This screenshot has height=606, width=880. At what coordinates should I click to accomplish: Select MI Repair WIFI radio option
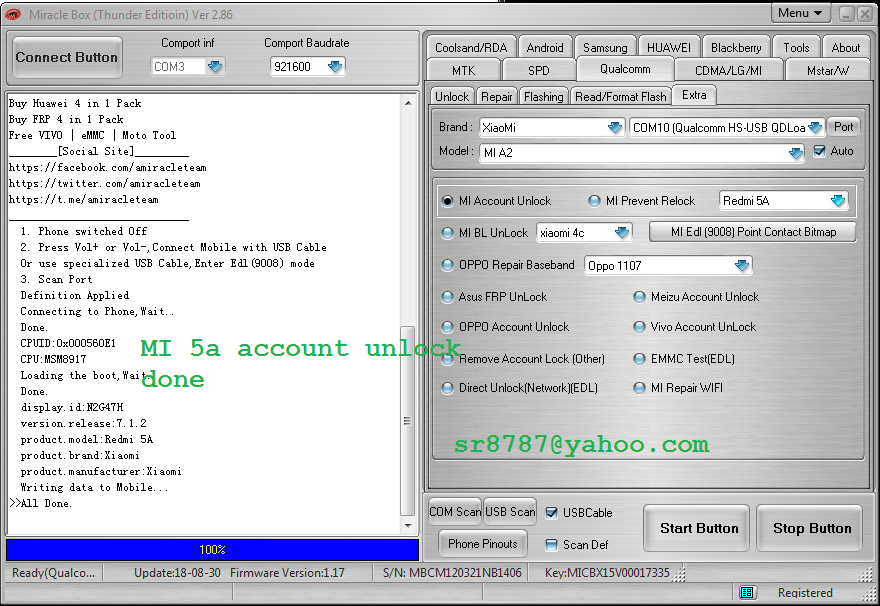(x=639, y=388)
